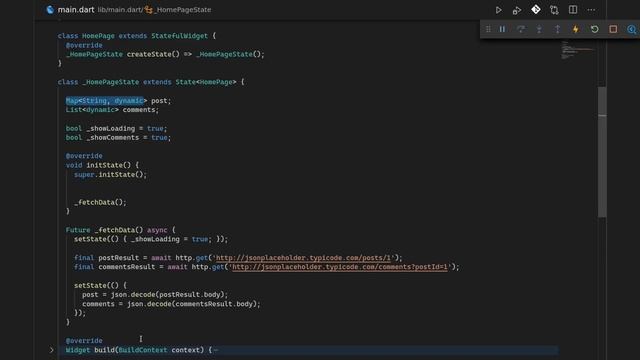The height and width of the screenshot is (360, 640).
Task: Click the 'bool _showComments = true;' line
Action: pyautogui.click(x=118, y=138)
